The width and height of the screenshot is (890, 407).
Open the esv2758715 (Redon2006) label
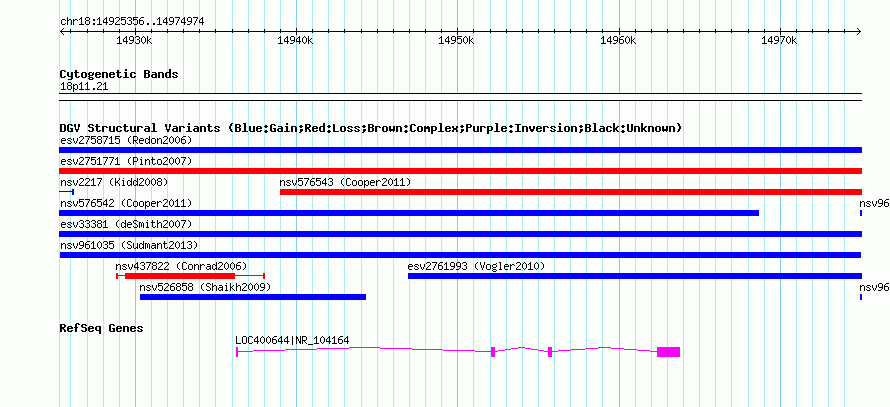point(126,140)
